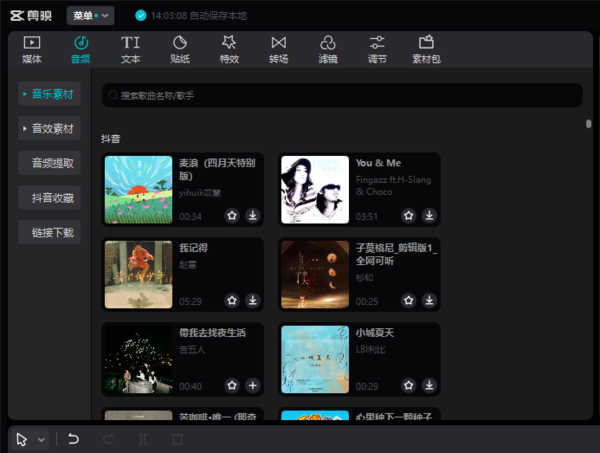This screenshot has height=453, width=600.
Task: Switch to the 文本 text tab
Action: click(131, 49)
